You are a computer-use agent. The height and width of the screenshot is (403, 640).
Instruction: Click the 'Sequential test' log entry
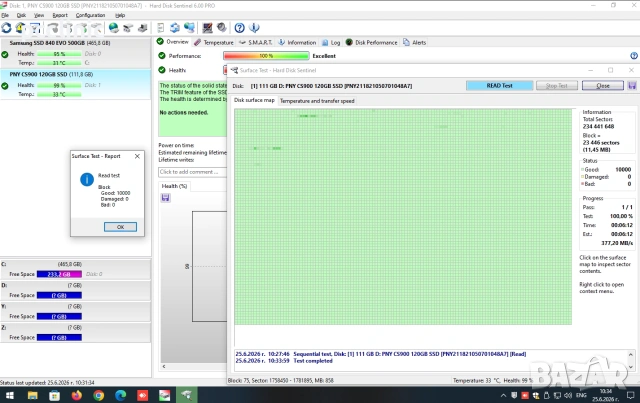(381, 354)
